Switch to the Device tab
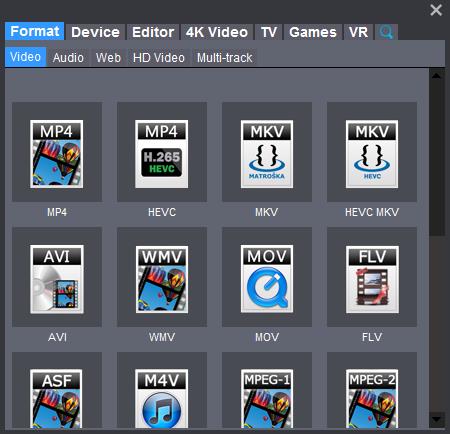The width and height of the screenshot is (450, 434). tap(95, 32)
